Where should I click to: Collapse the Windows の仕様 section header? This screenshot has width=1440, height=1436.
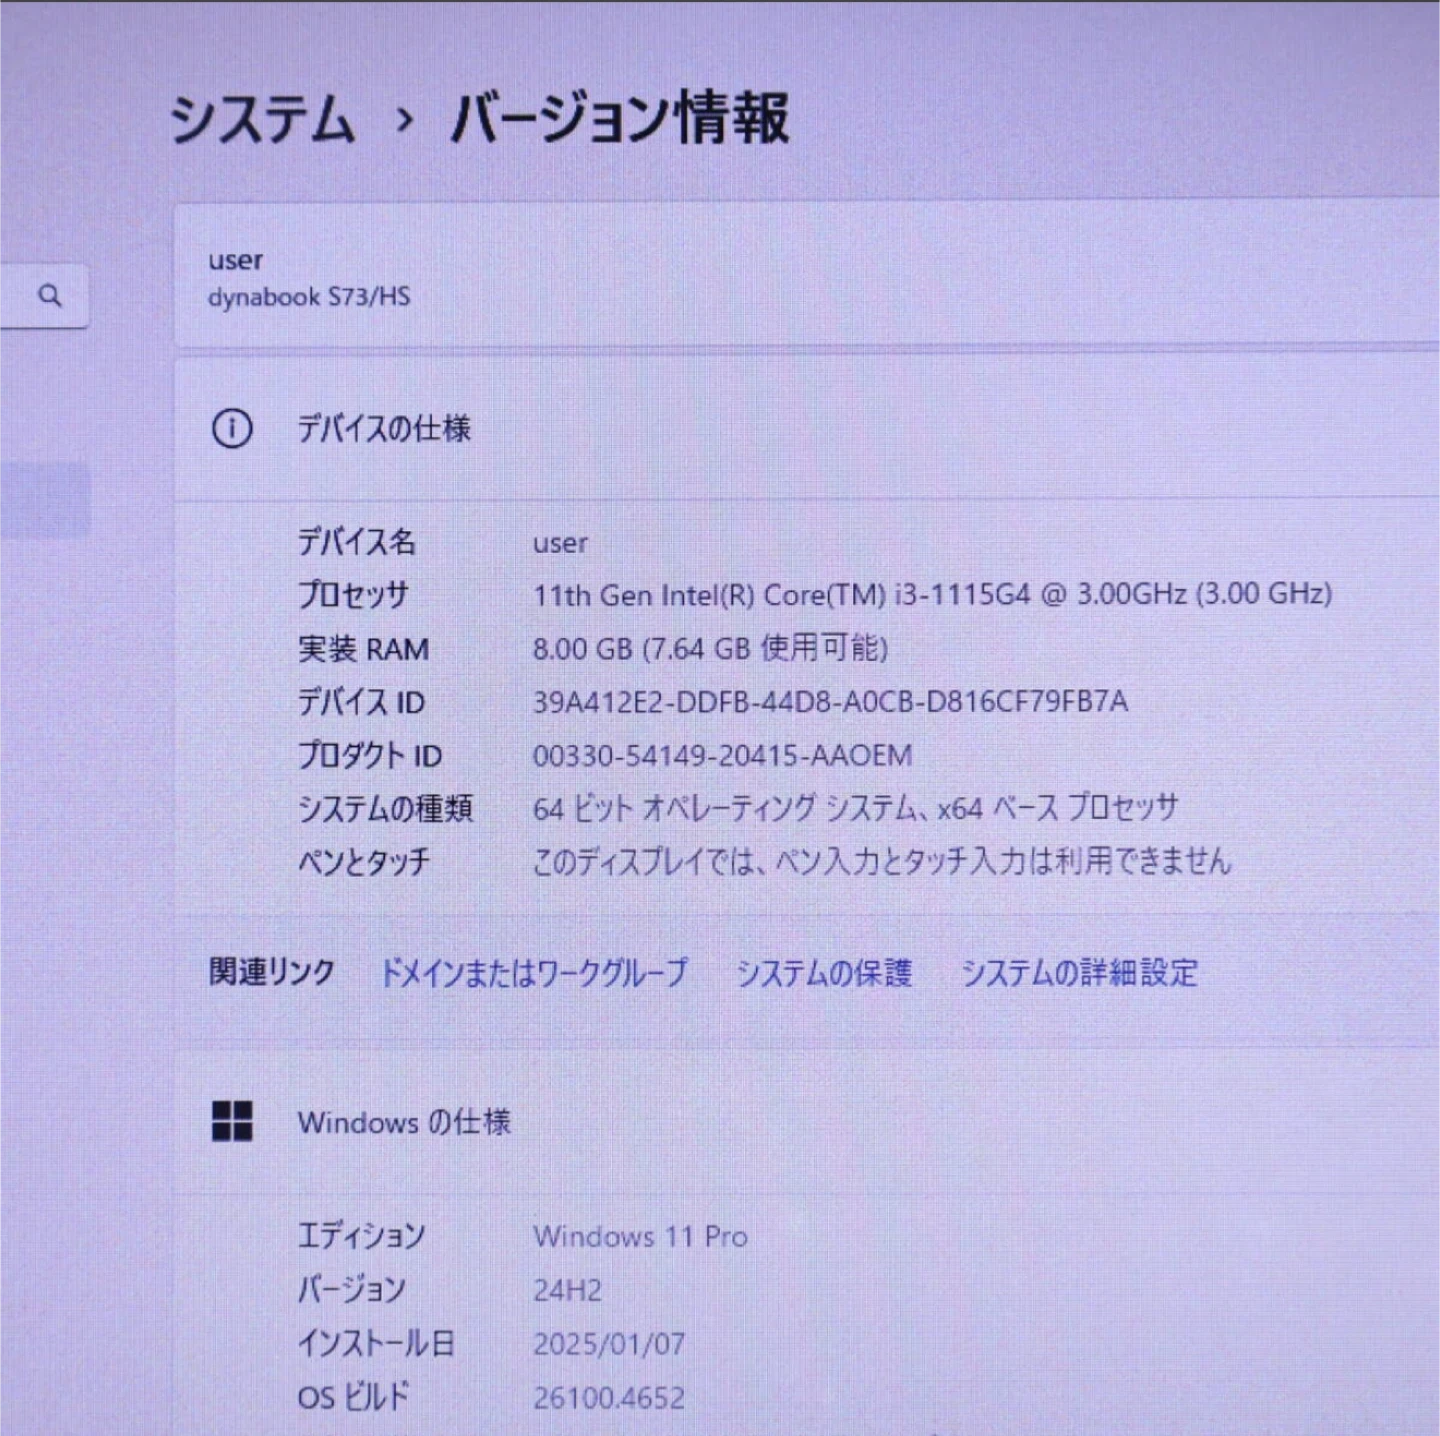pyautogui.click(x=800, y=1122)
